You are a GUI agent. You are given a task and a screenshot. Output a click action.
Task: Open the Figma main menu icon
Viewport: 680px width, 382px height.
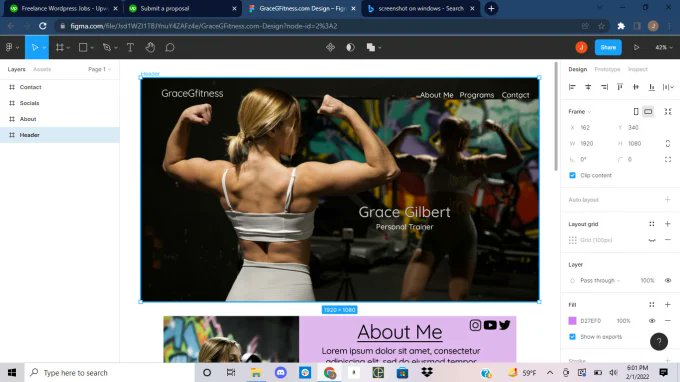tap(9, 47)
